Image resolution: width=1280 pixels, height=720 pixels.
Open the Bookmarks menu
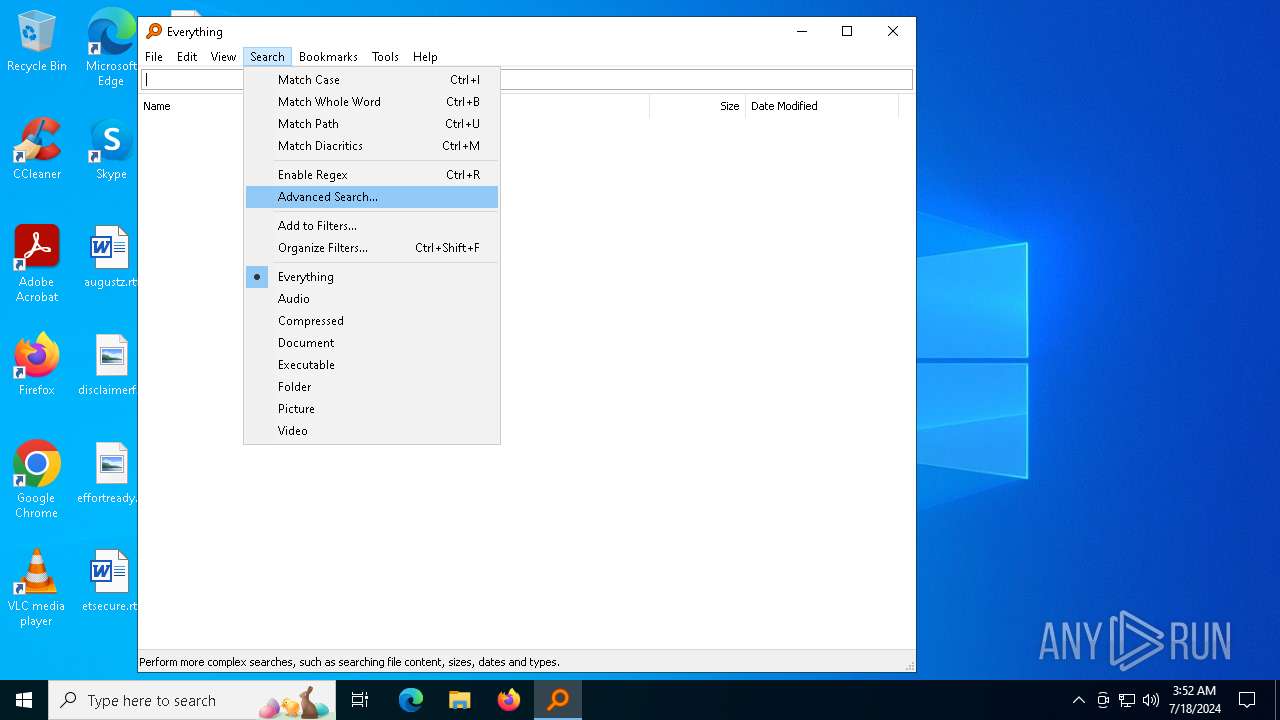click(x=328, y=57)
